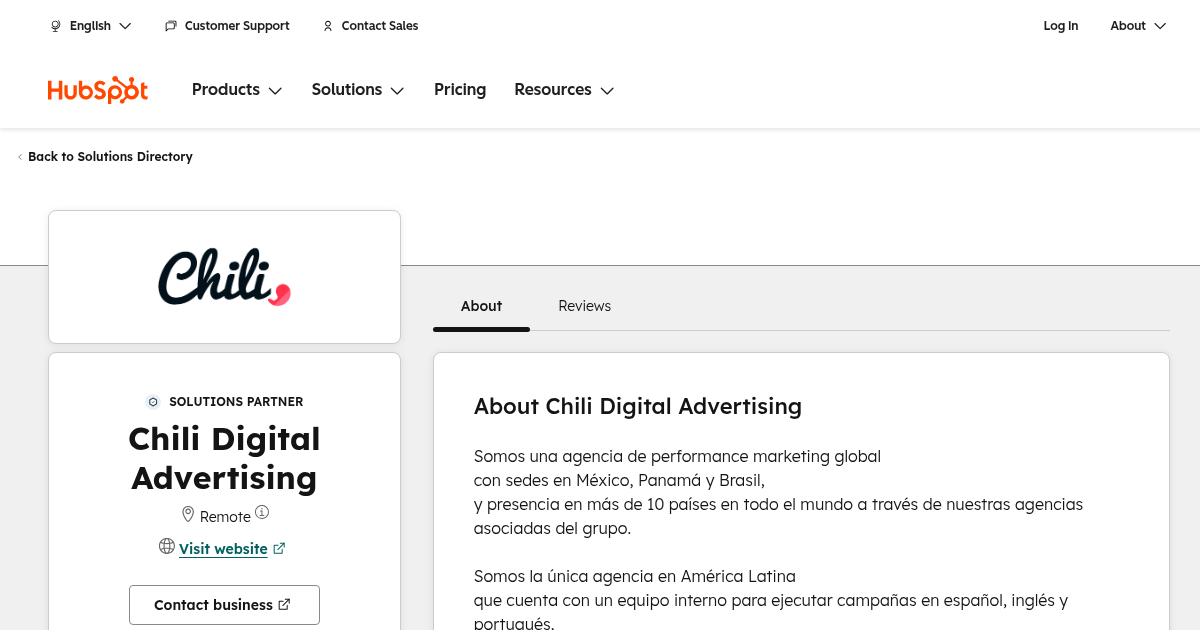This screenshot has height=630, width=1200.
Task: Expand the Products menu
Action: (237, 90)
